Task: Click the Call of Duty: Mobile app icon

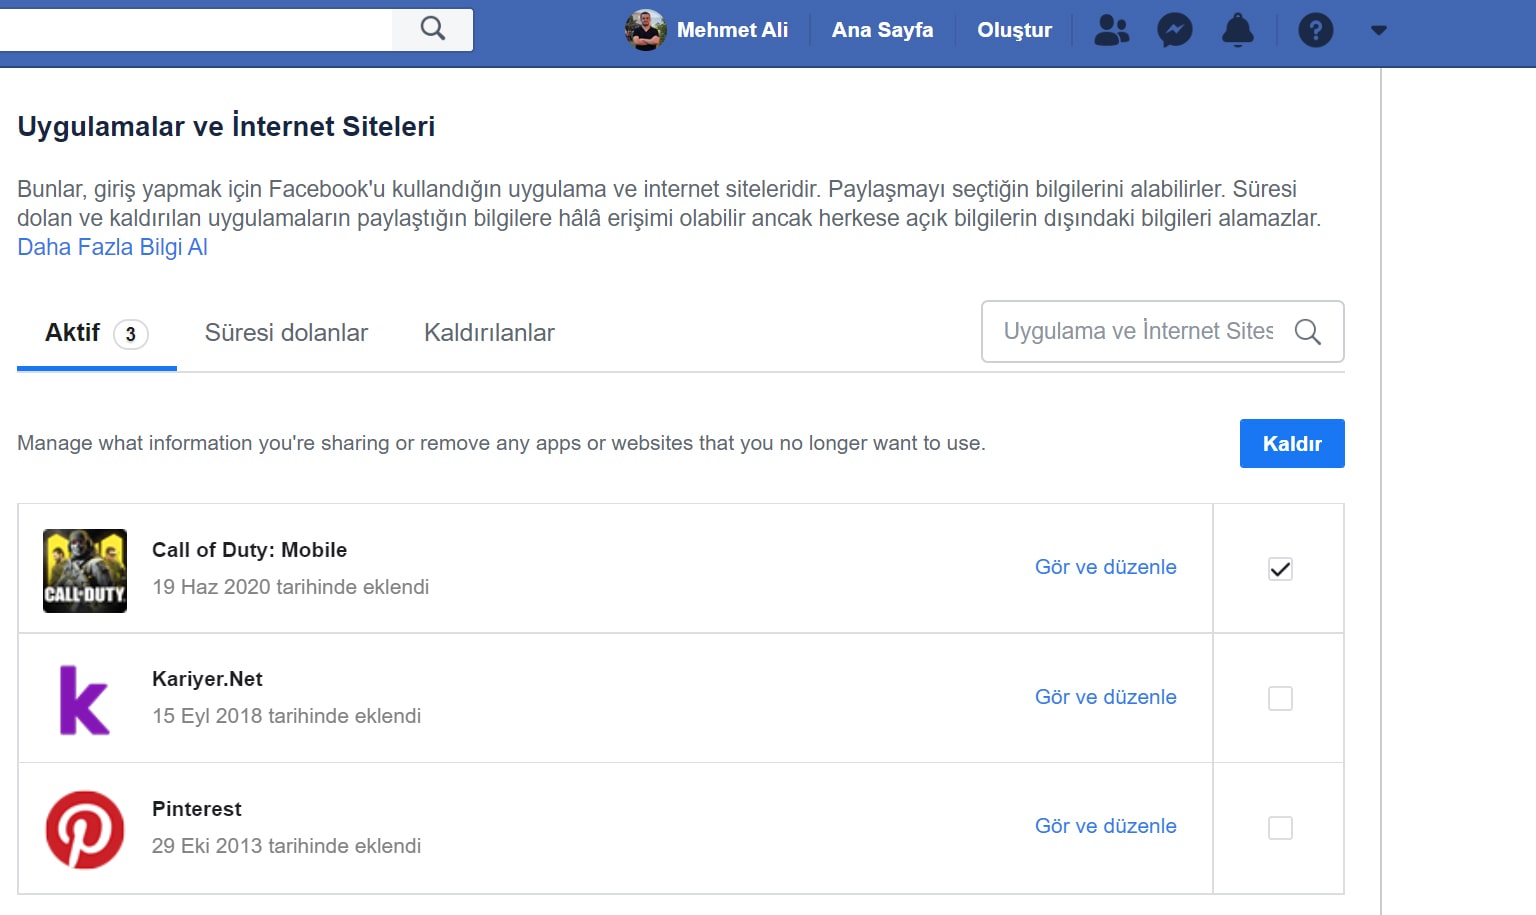Action: pos(85,570)
